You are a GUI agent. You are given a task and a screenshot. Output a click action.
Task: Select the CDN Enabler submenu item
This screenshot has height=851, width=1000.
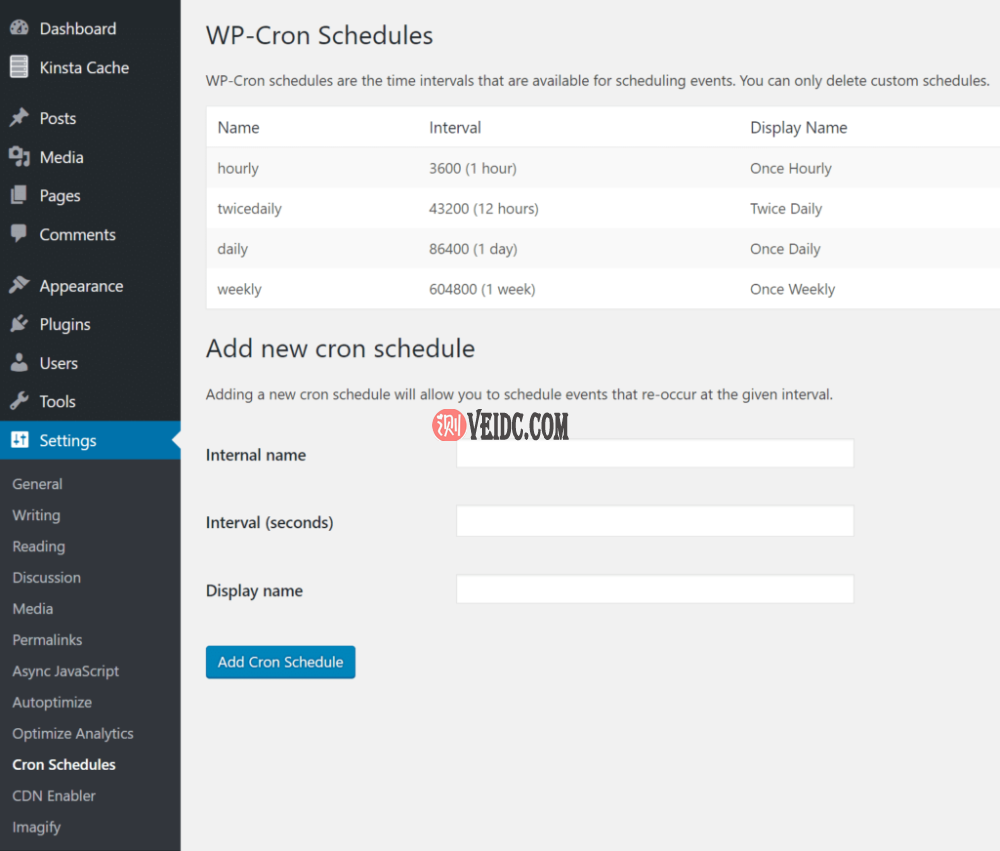[54, 796]
